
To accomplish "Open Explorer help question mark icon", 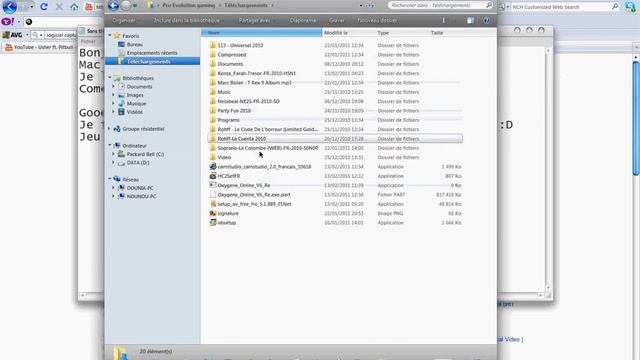I will coord(486,20).
